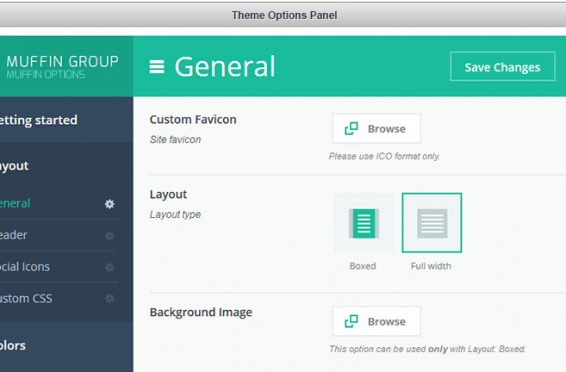Image resolution: width=566 pixels, height=372 pixels.
Task: Click the Muffin Group logo
Action: point(62,67)
